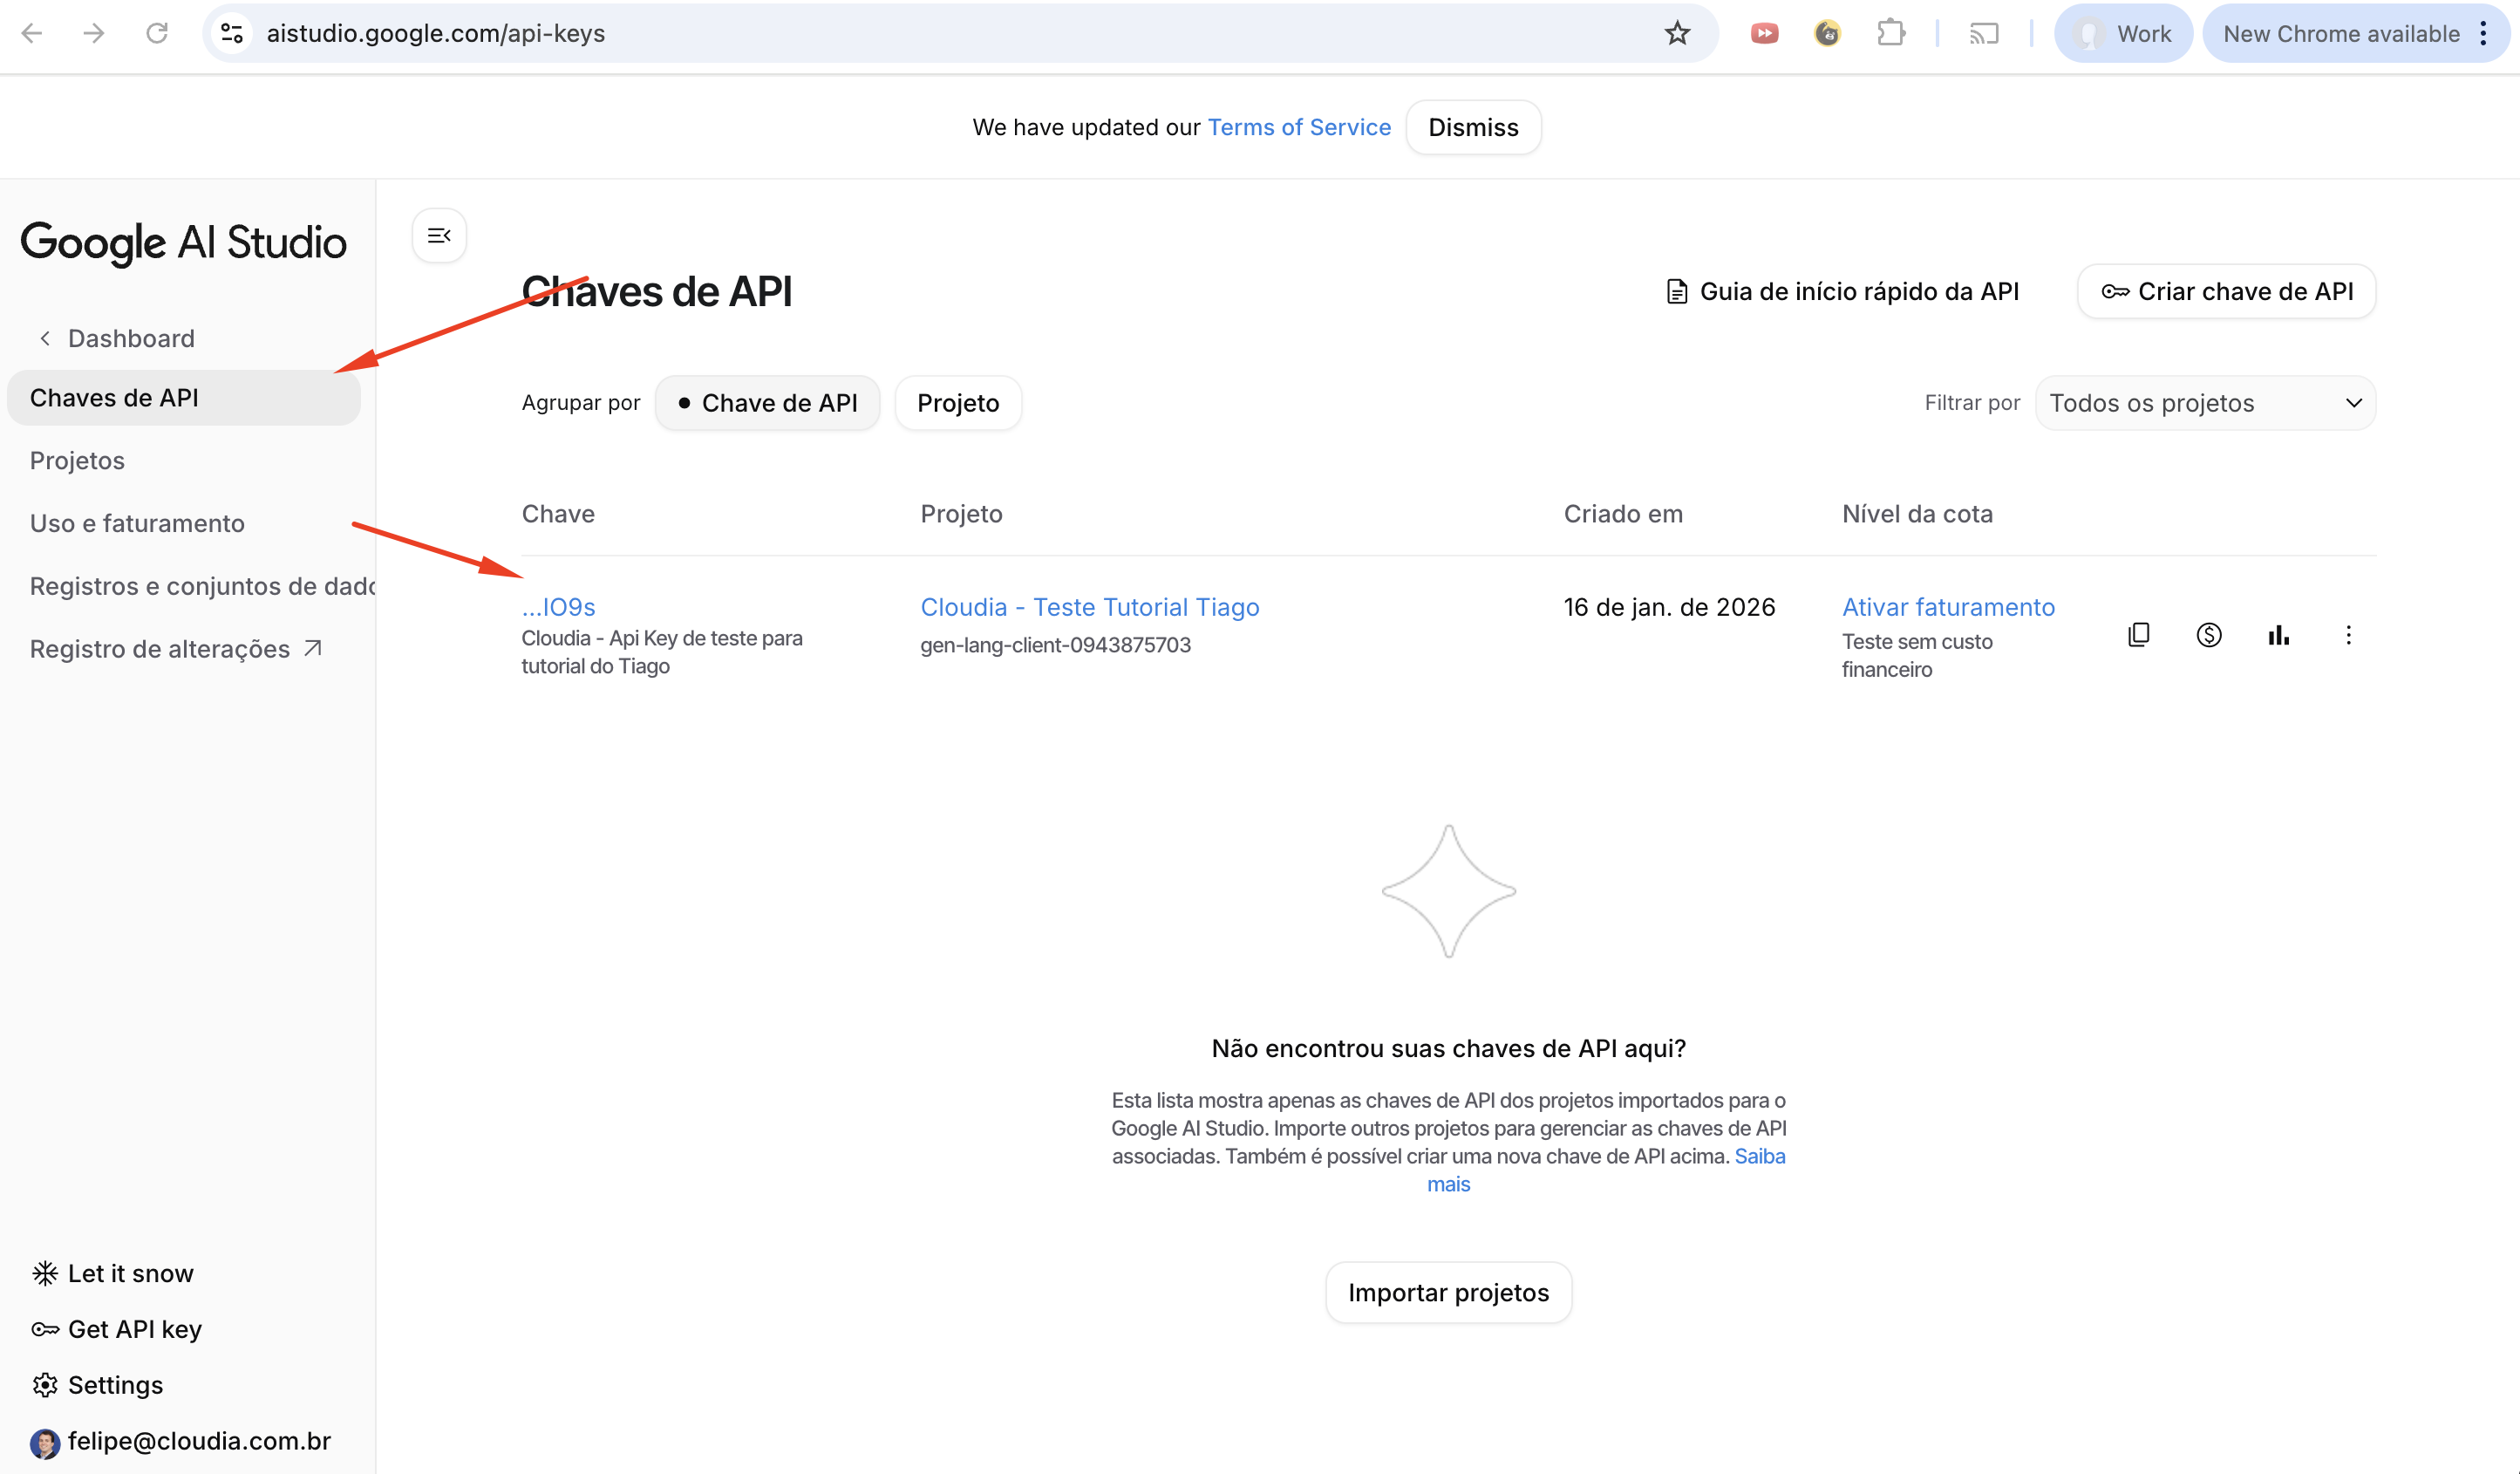Dismiss the Terms of Service notice

1473,127
